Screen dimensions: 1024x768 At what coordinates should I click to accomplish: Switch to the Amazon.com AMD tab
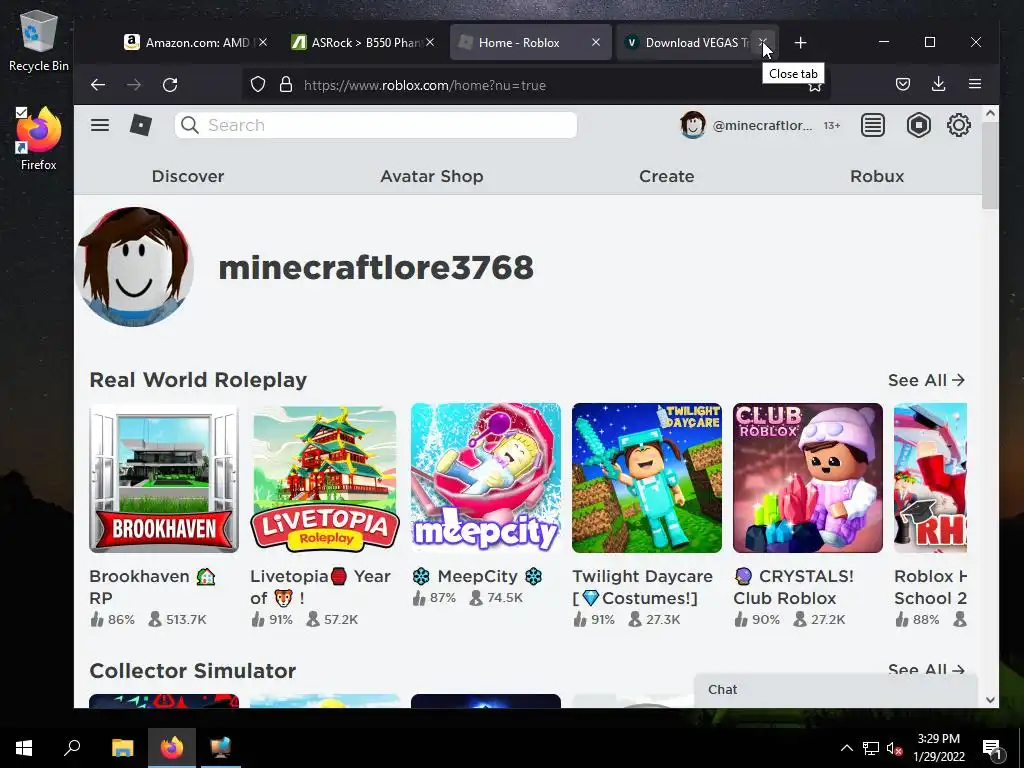tap(195, 42)
